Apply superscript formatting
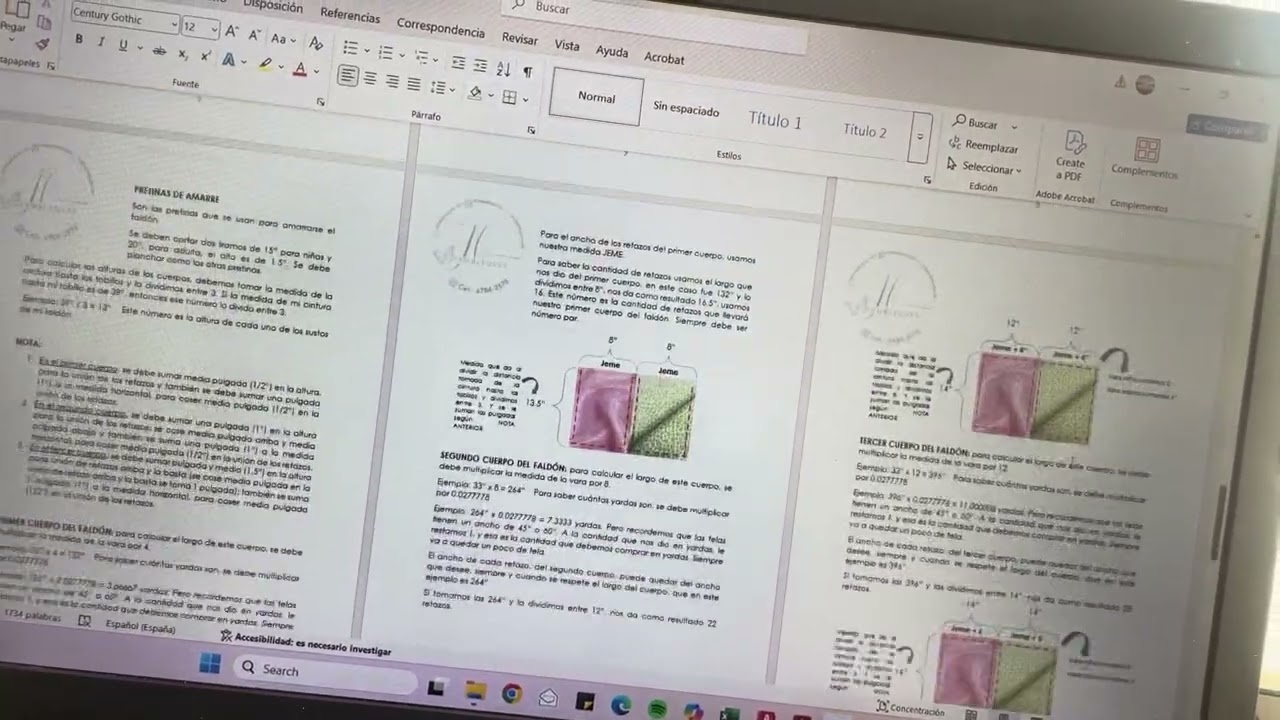This screenshot has width=1280, height=720. [x=206, y=57]
